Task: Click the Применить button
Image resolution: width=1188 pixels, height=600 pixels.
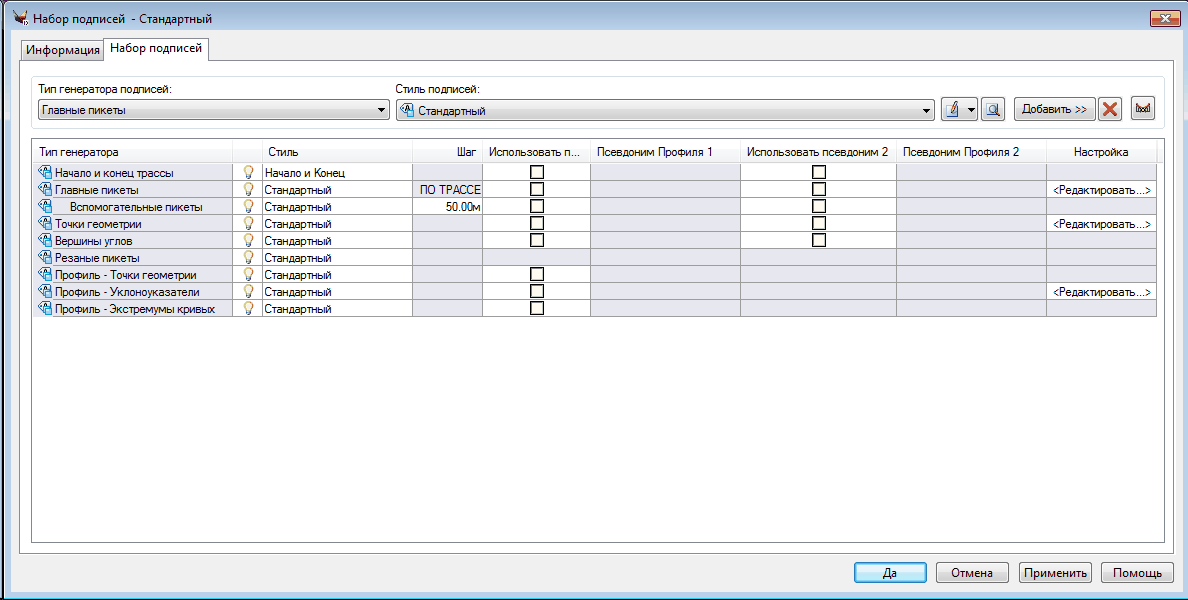Action: 1054,573
